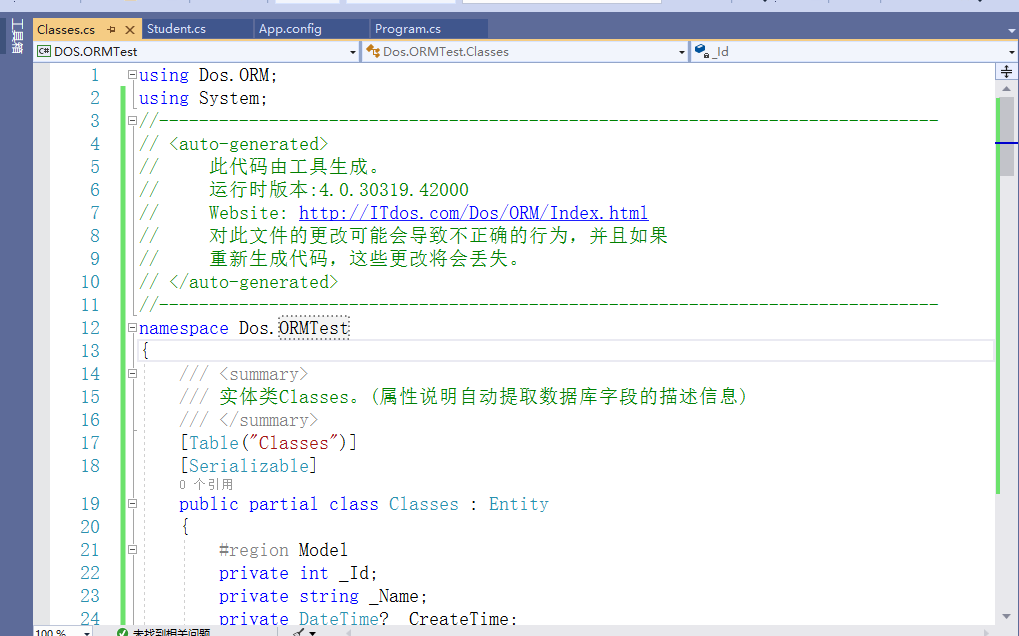Collapse the namespace Dos.ORMTest block
Image resolution: width=1019 pixels, height=636 pixels.
point(131,327)
